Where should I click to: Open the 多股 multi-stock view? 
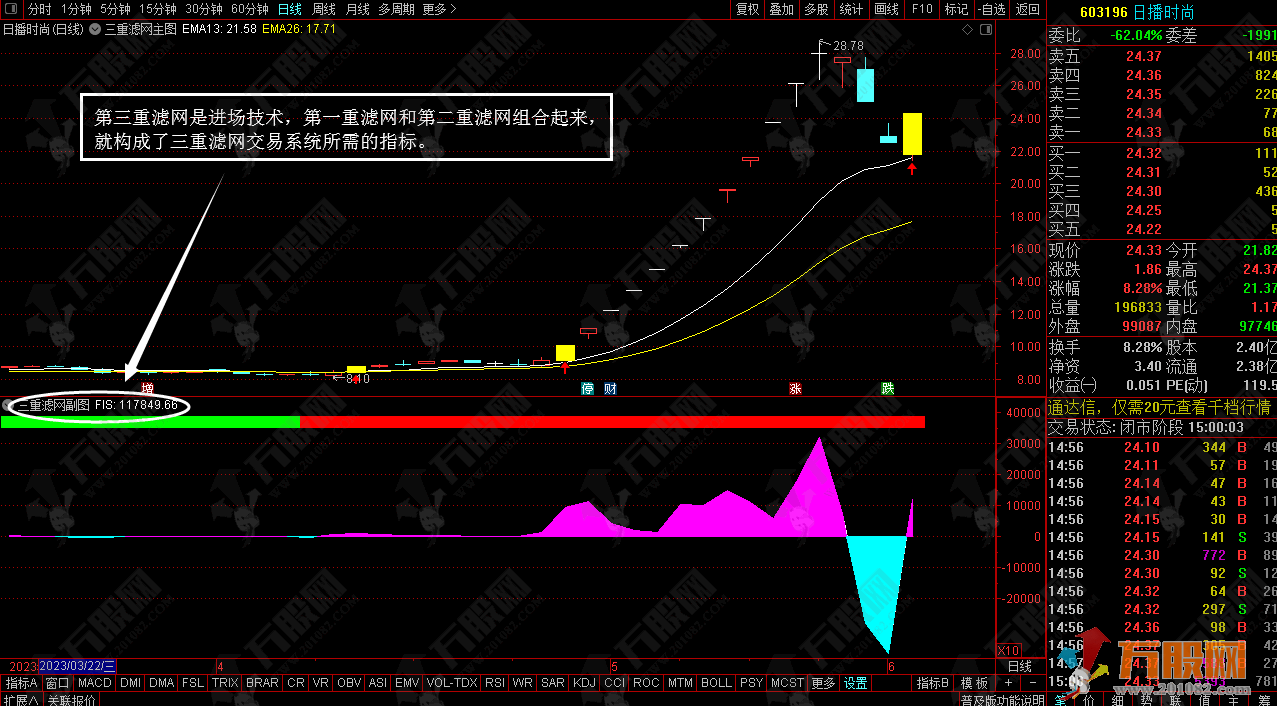(816, 9)
